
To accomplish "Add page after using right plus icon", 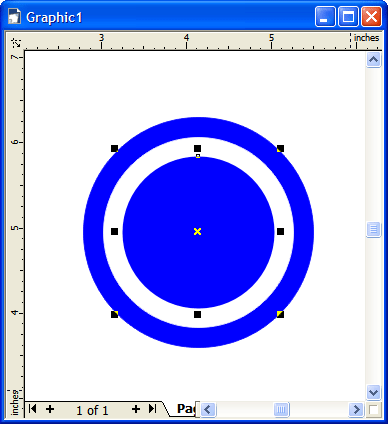I will 136,409.
